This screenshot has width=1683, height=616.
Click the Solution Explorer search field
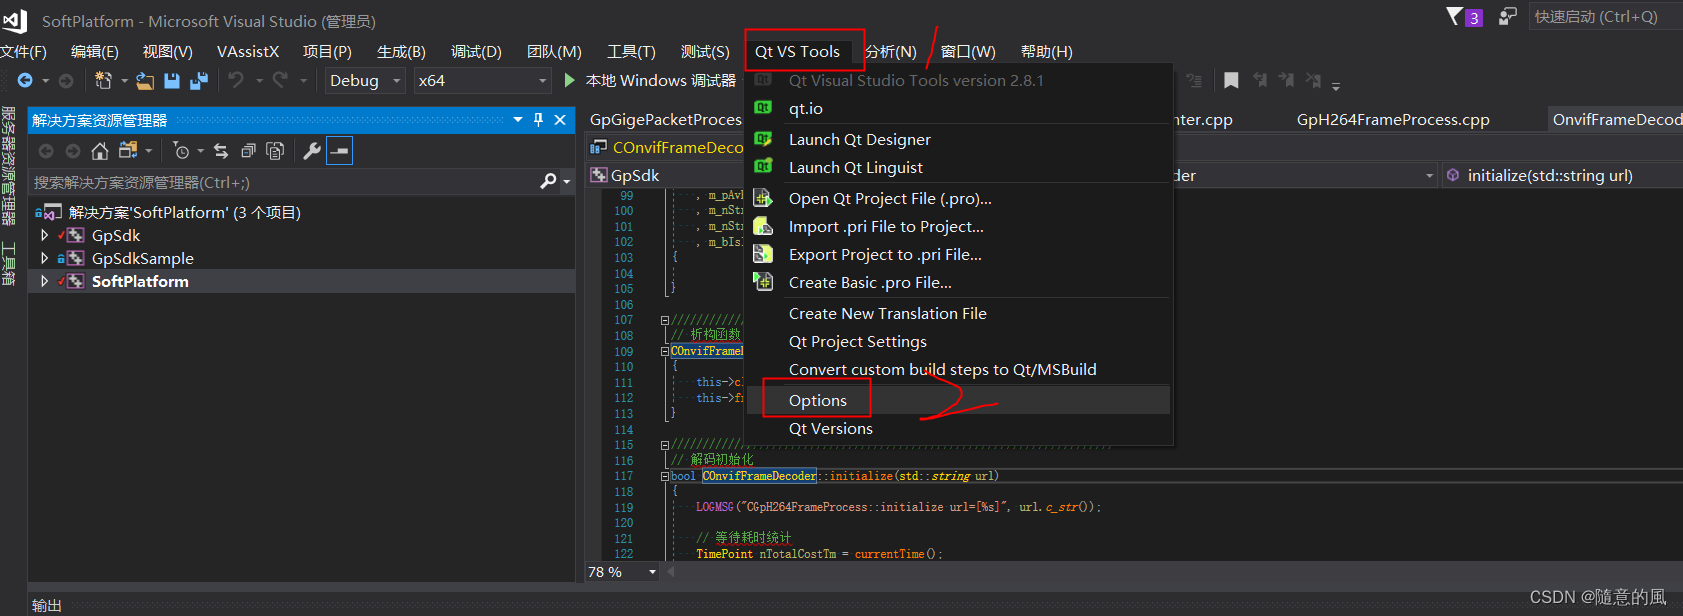point(285,182)
